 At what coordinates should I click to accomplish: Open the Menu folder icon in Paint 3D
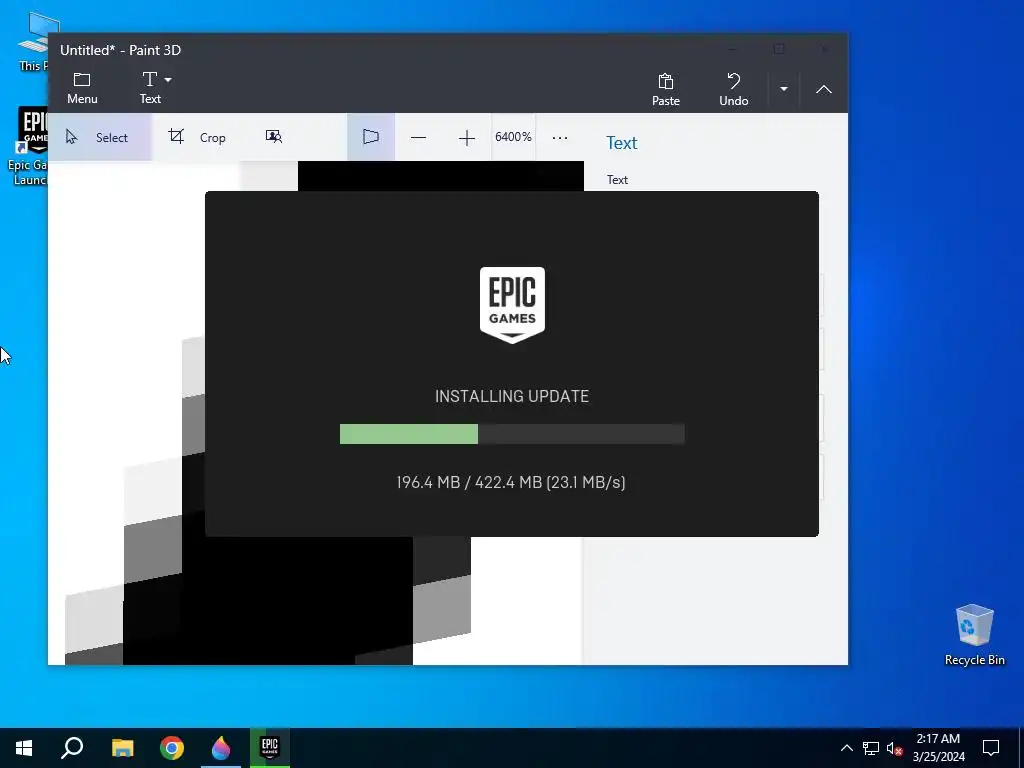[82, 88]
